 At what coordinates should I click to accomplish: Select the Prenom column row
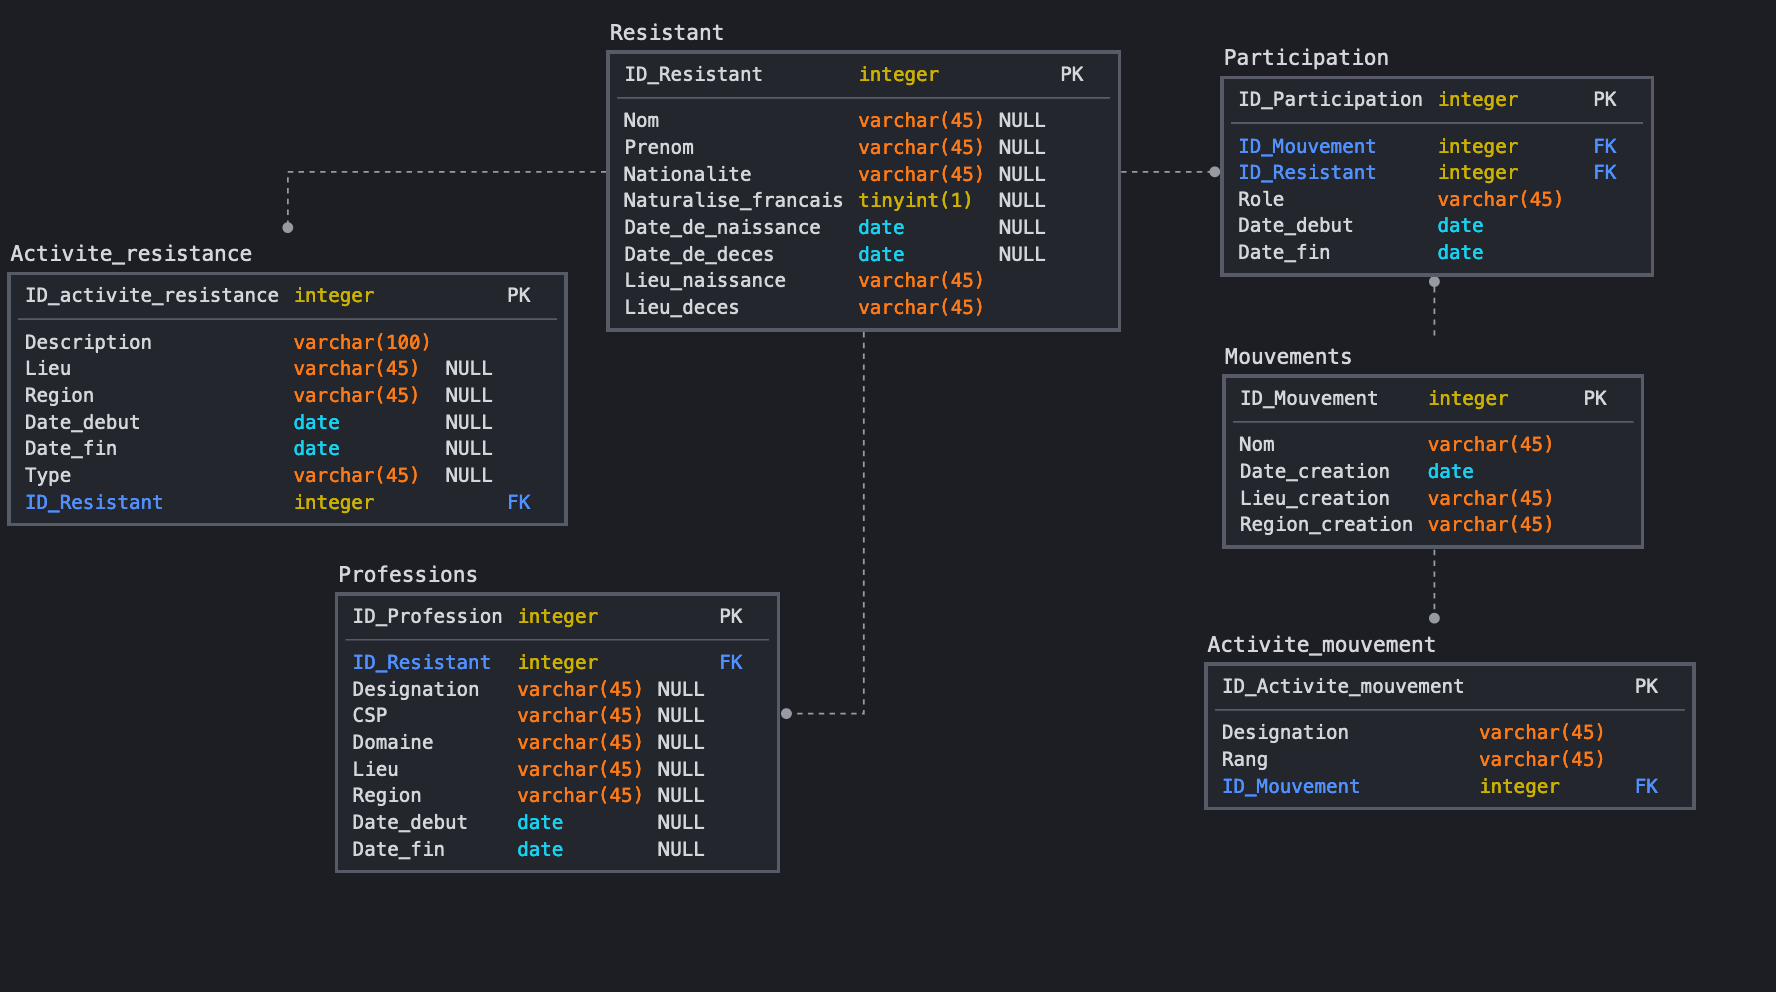coord(863,147)
